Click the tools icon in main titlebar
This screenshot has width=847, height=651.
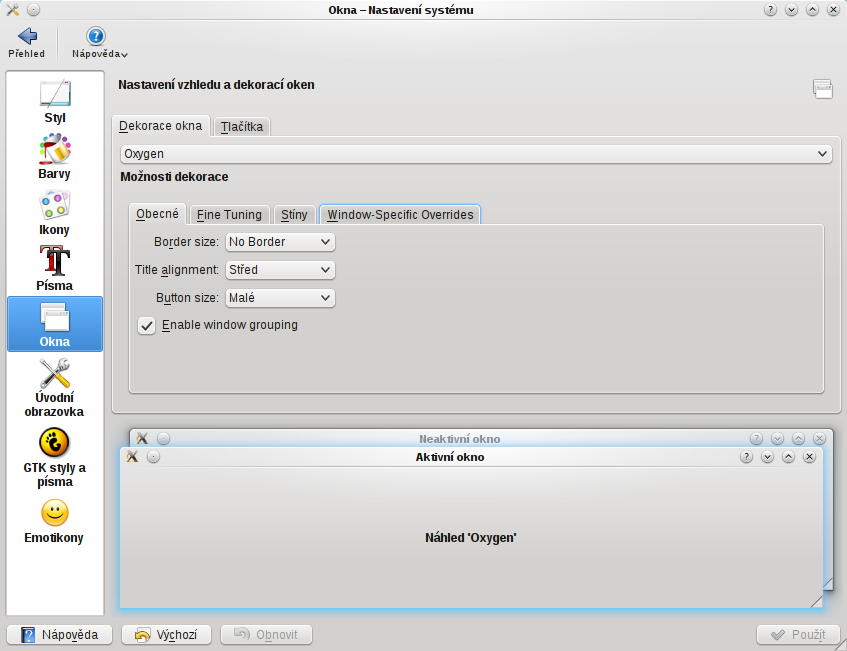tap(12, 10)
